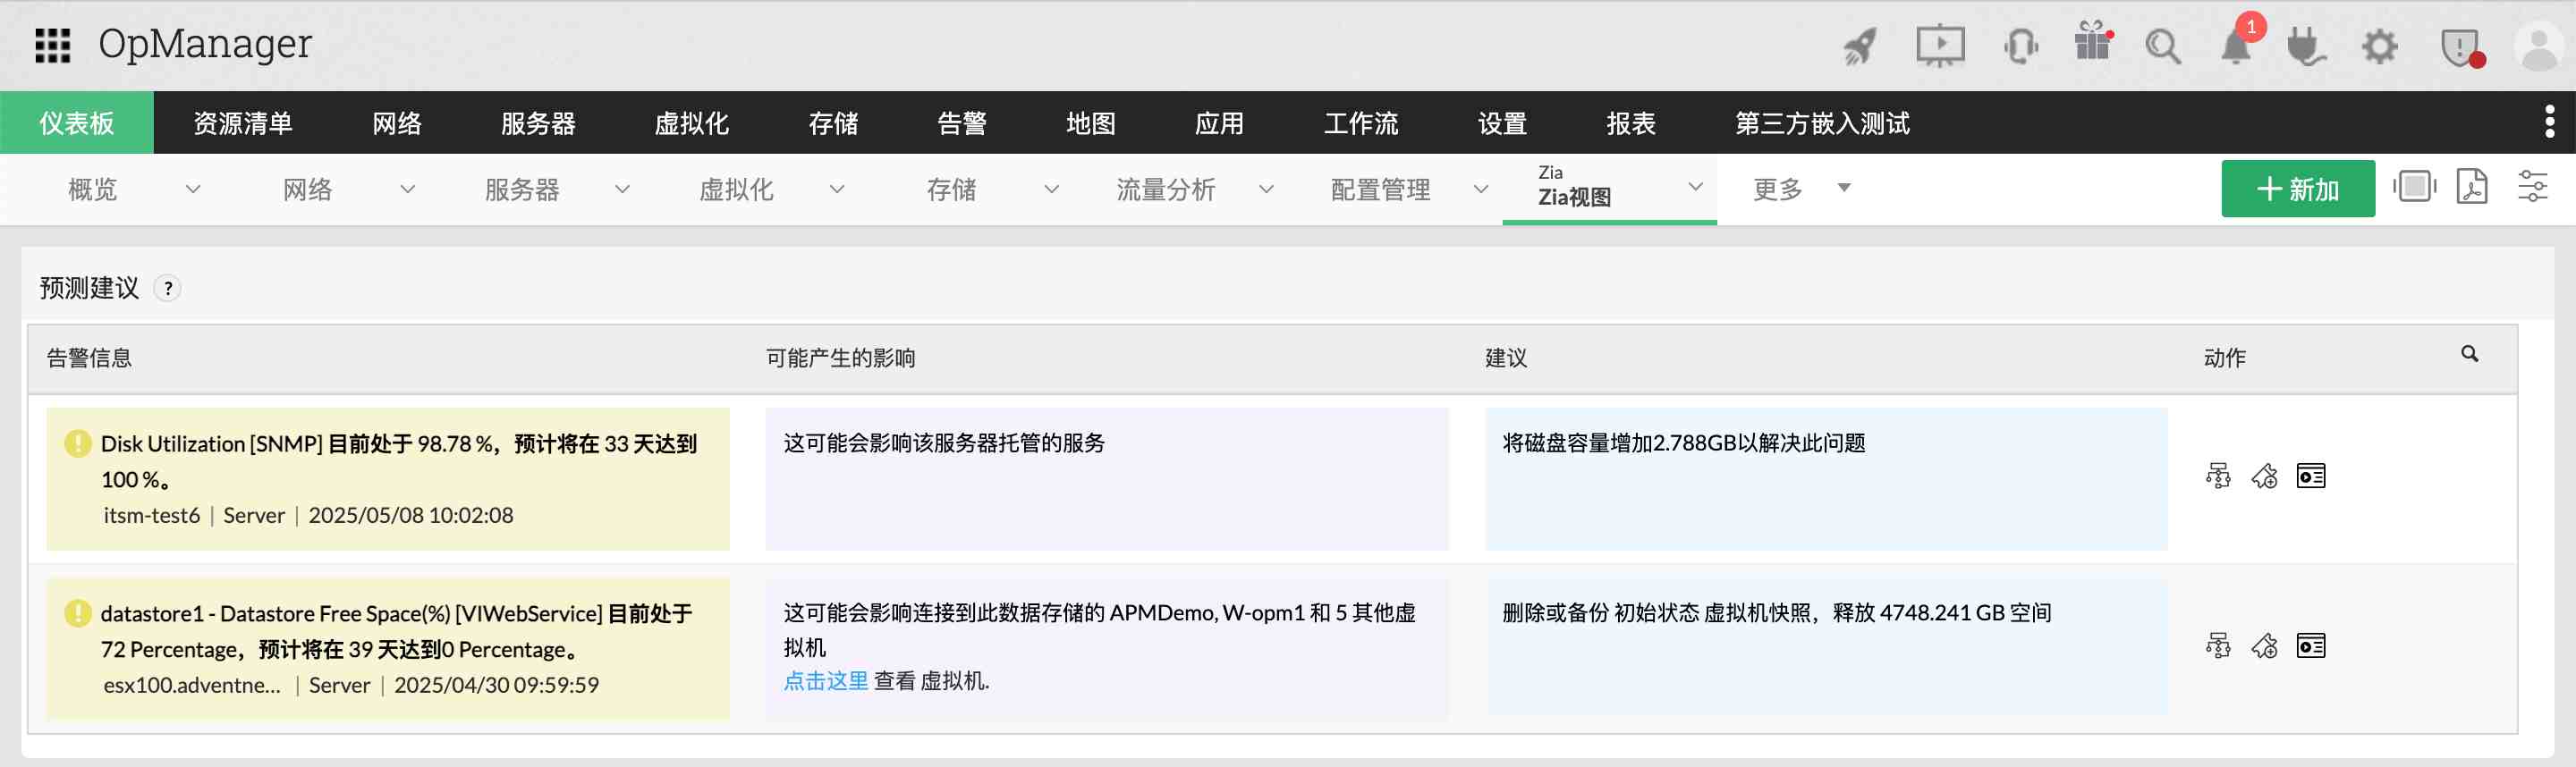Open the settings gear icon
This screenshot has width=2576, height=767.
click(2379, 46)
